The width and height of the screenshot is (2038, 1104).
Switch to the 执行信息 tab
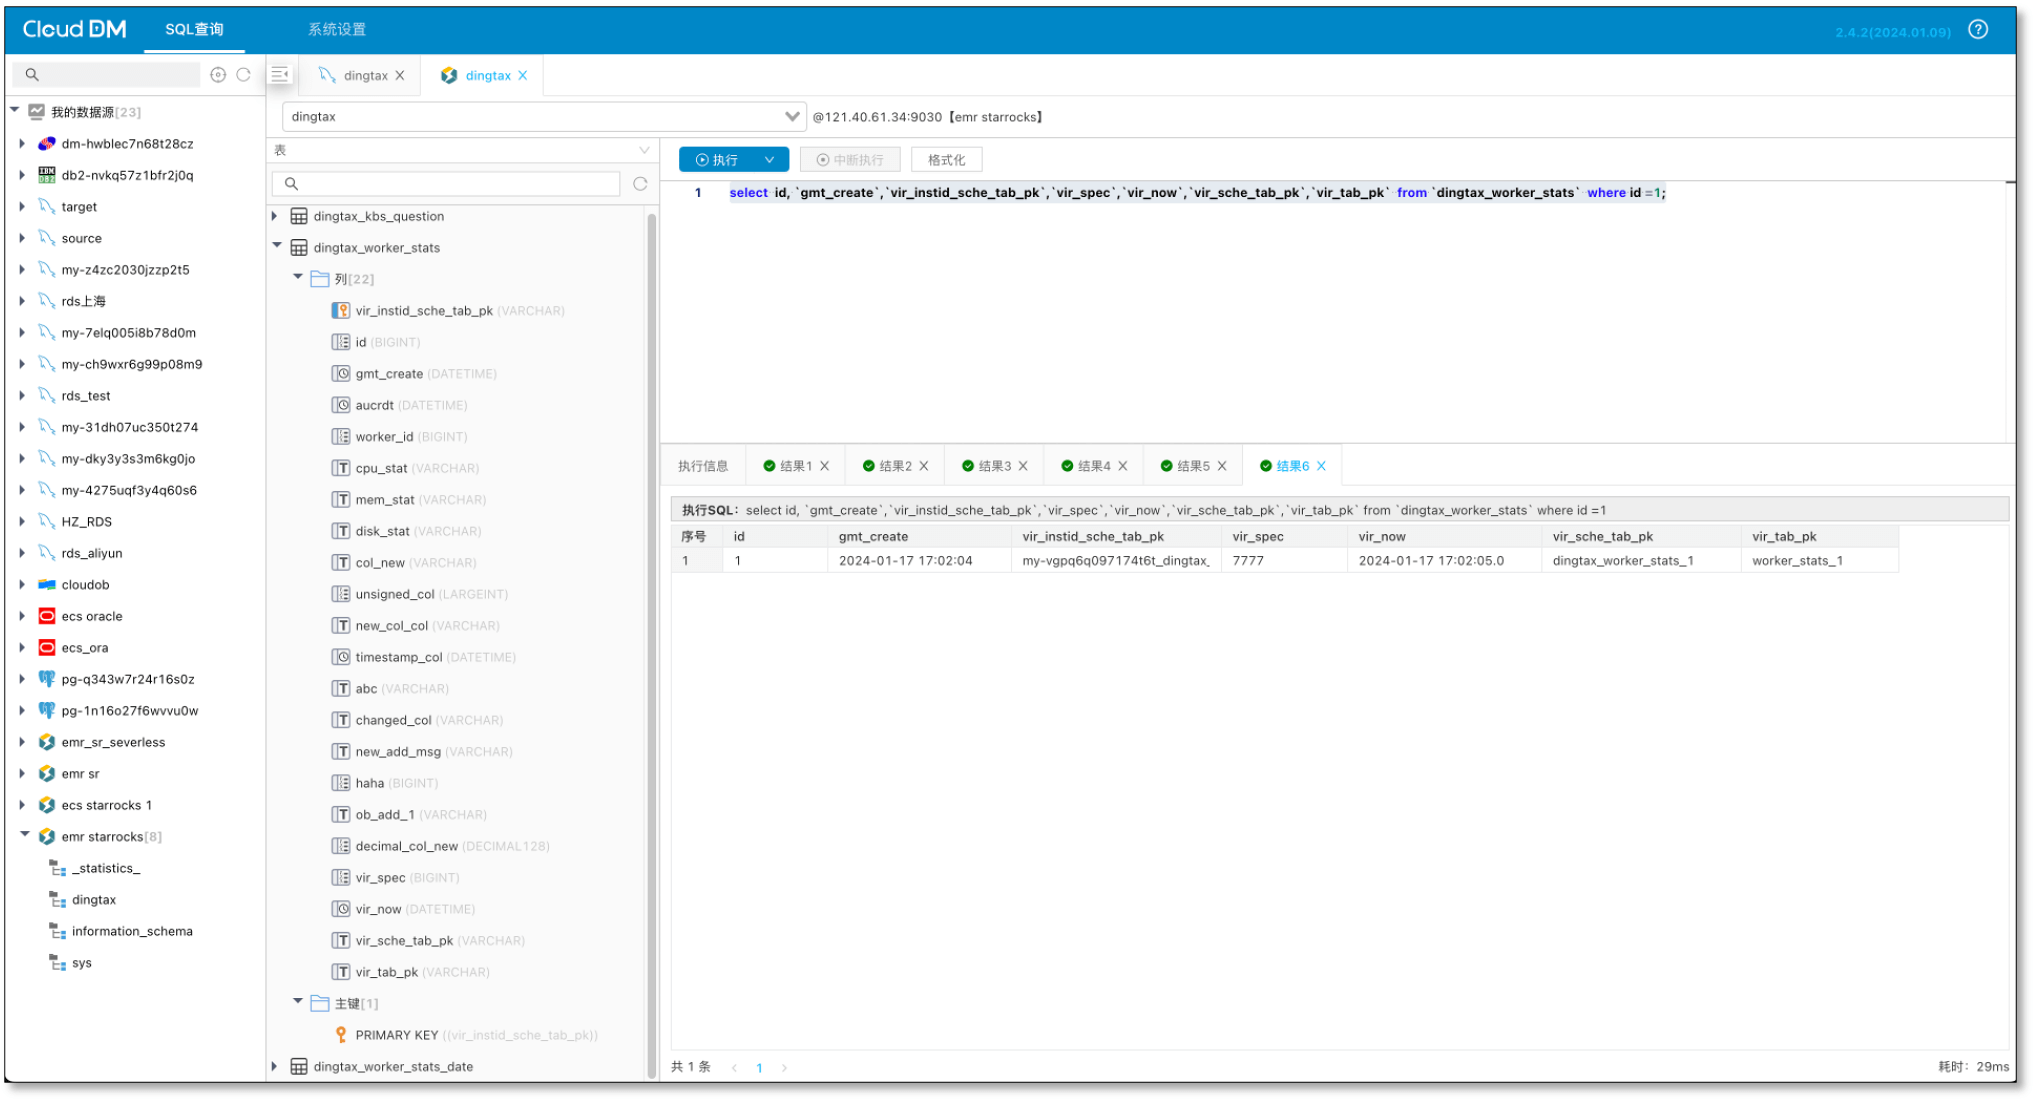tap(703, 466)
